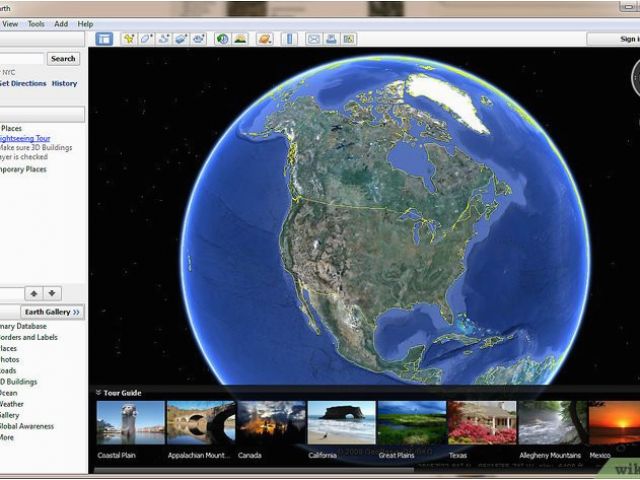The height and width of the screenshot is (480, 640).
Task: Select the Borders and Labels layer
Action: [x=29, y=337]
